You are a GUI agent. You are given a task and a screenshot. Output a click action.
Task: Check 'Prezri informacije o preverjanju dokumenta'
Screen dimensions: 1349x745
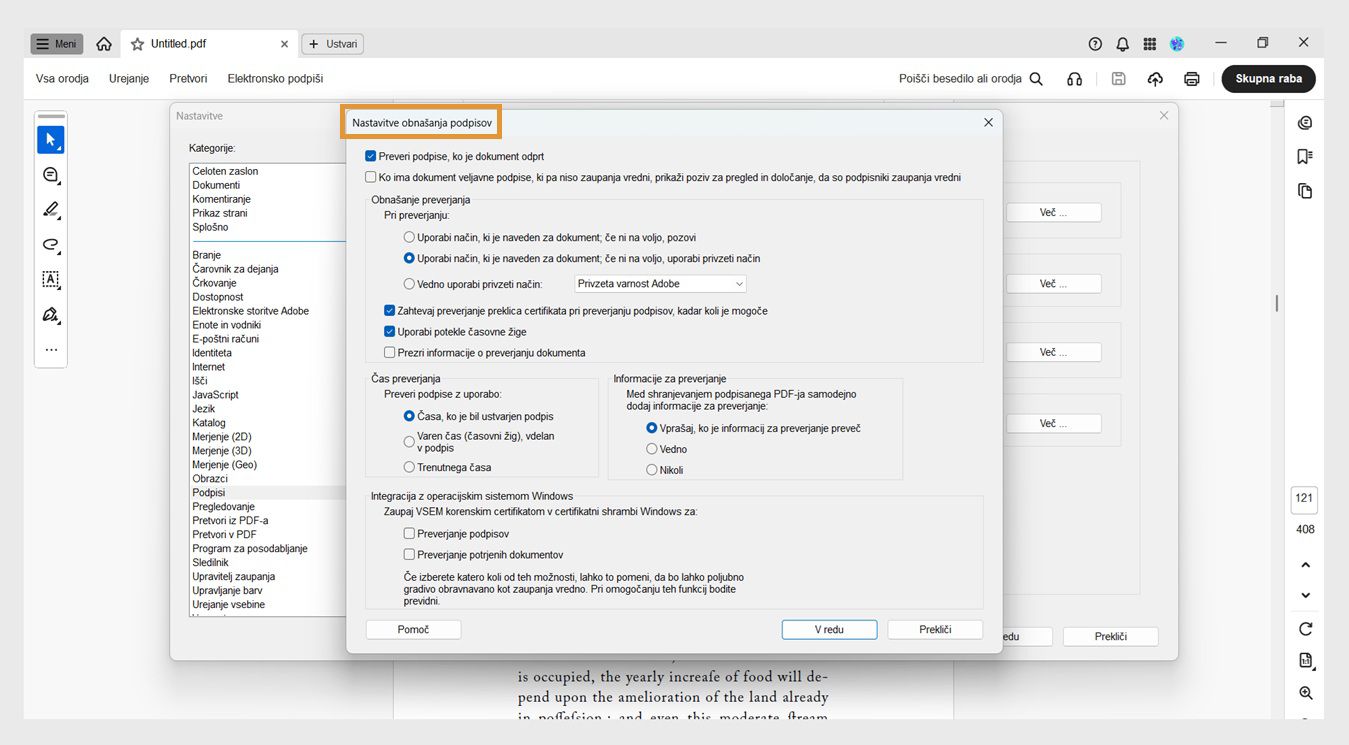tap(390, 353)
